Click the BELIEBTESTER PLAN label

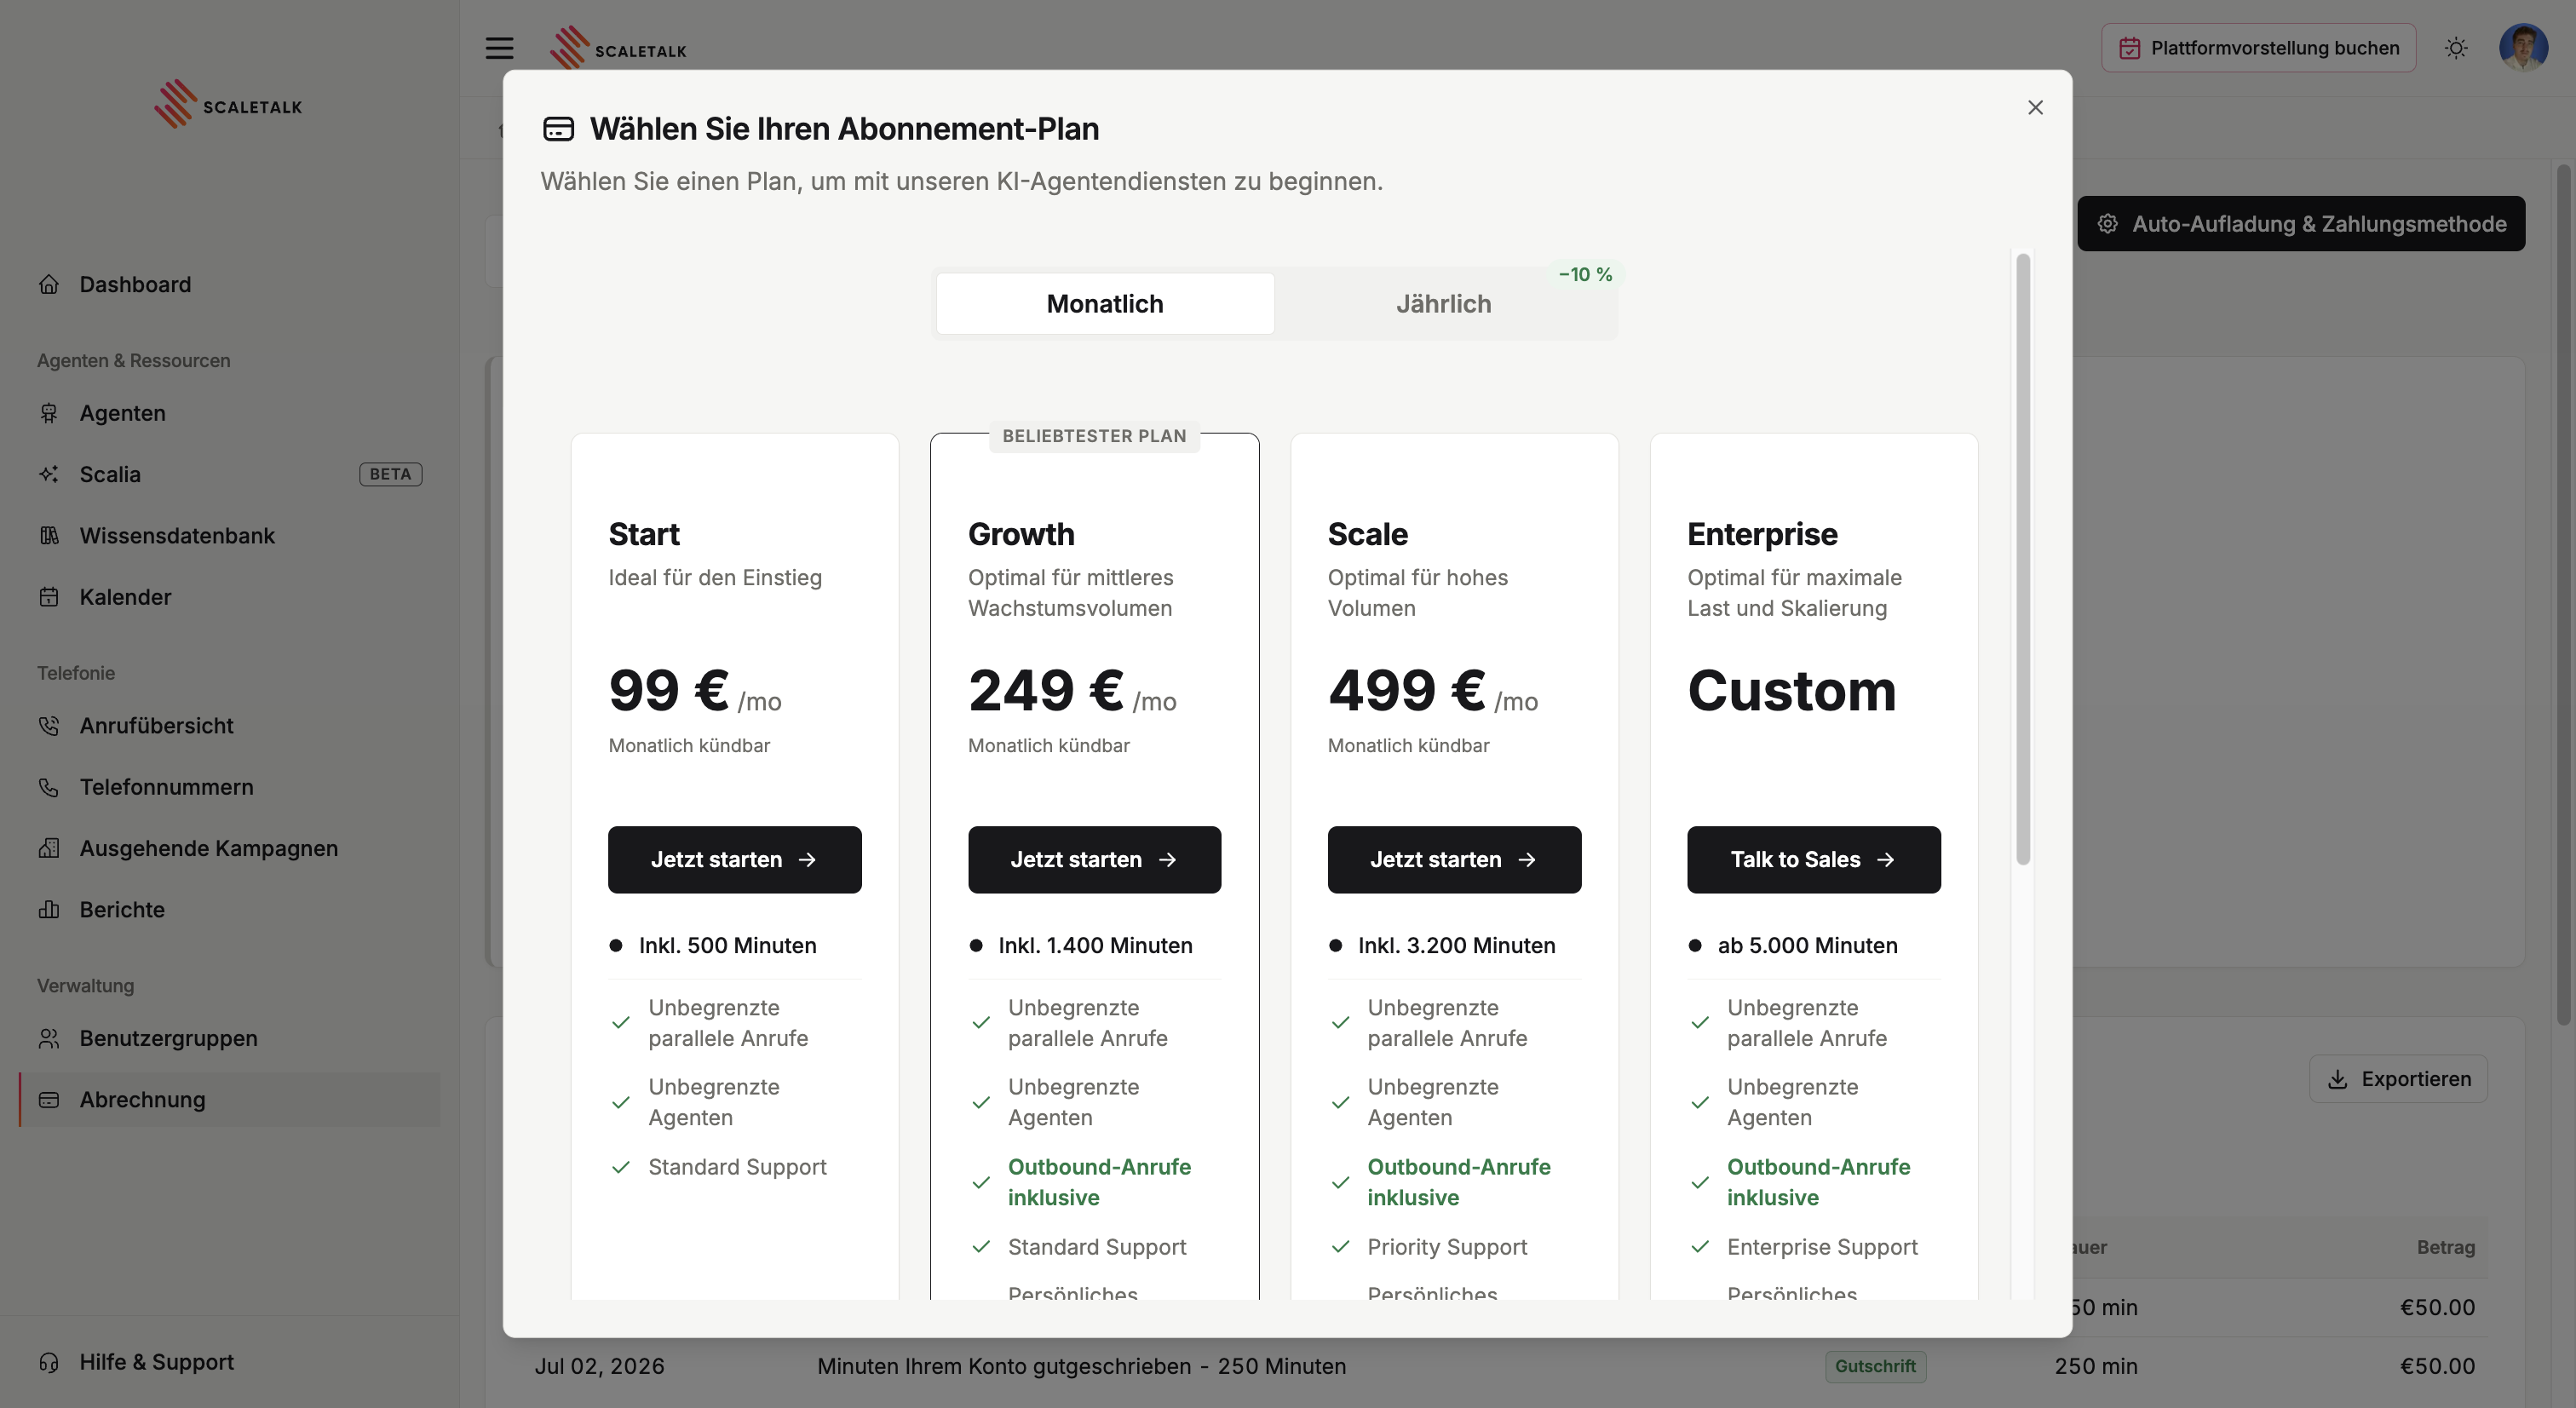[1094, 436]
